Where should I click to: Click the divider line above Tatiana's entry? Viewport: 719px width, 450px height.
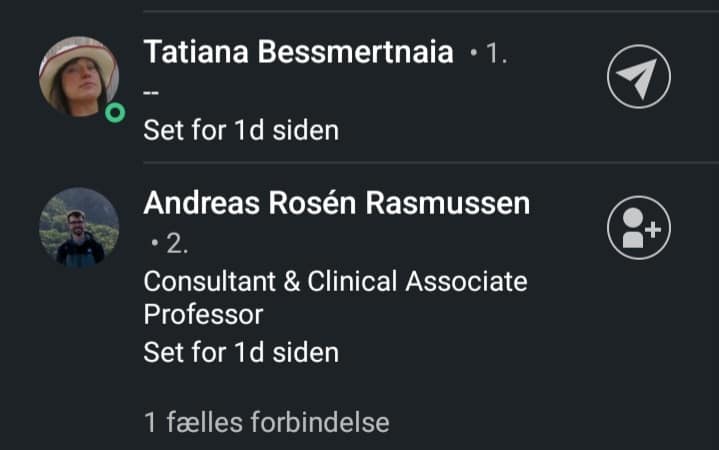click(x=431, y=11)
